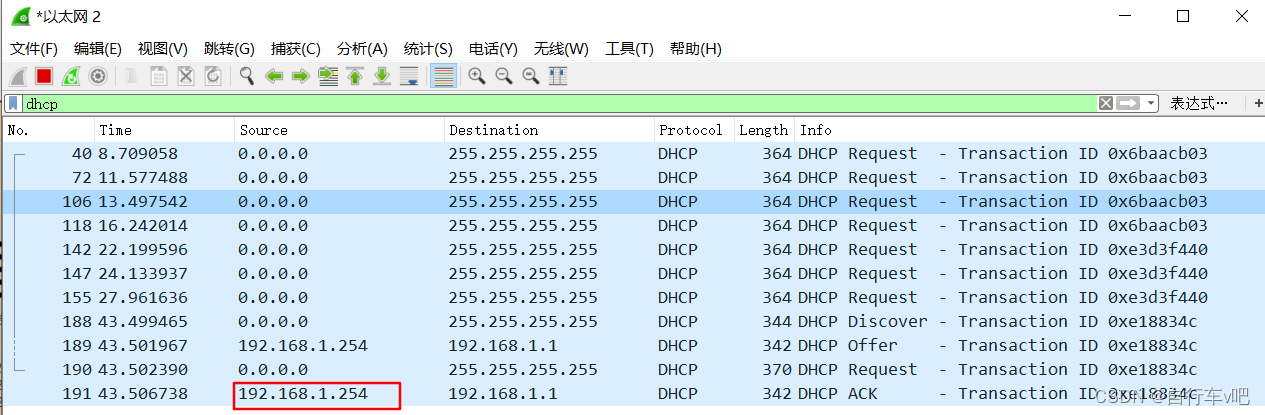Viewport: 1265px width, 415px height.
Task: Reset packet text to normal size
Action: coord(531,76)
